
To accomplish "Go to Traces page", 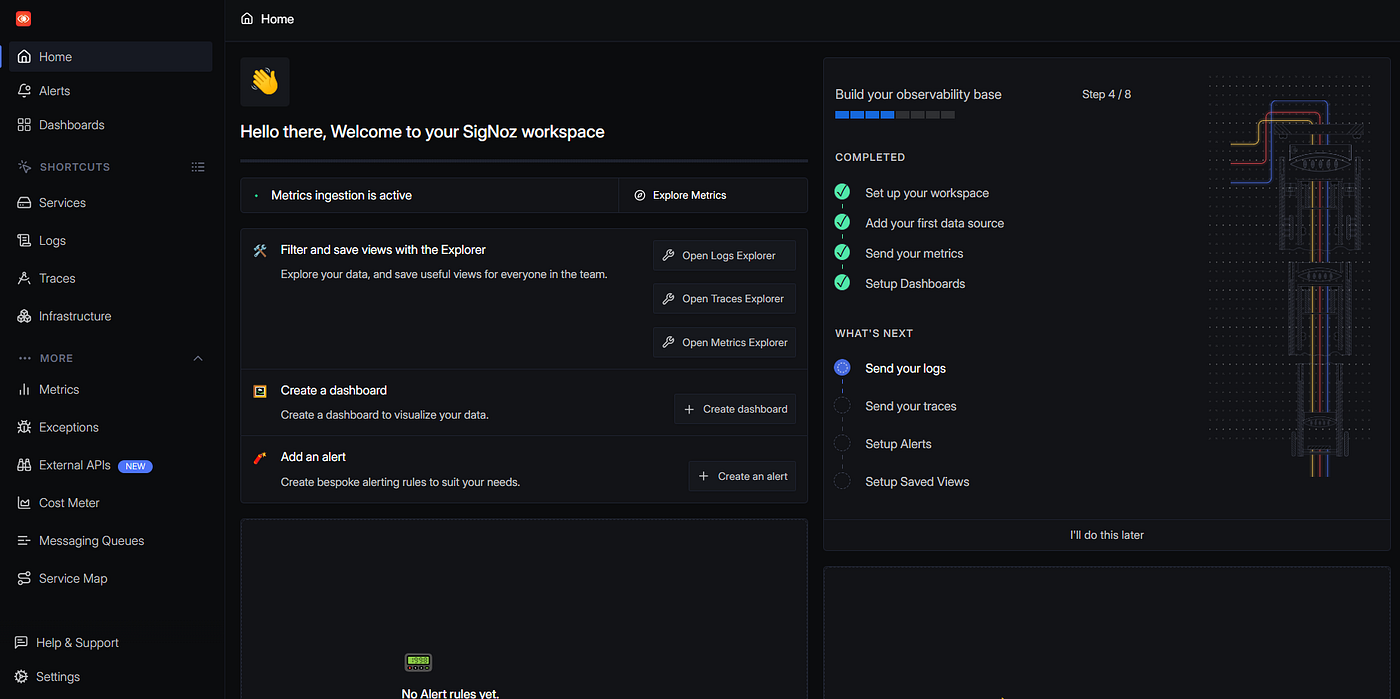I will point(111,279).
